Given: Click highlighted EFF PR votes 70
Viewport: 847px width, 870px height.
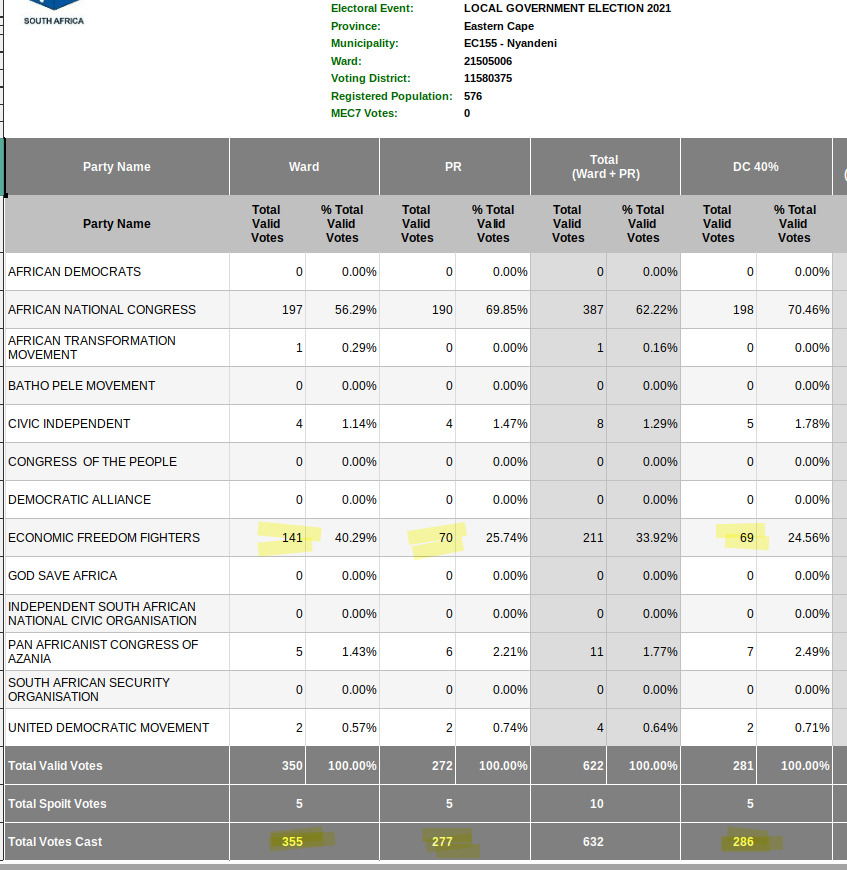Looking at the screenshot, I should (x=446, y=538).
